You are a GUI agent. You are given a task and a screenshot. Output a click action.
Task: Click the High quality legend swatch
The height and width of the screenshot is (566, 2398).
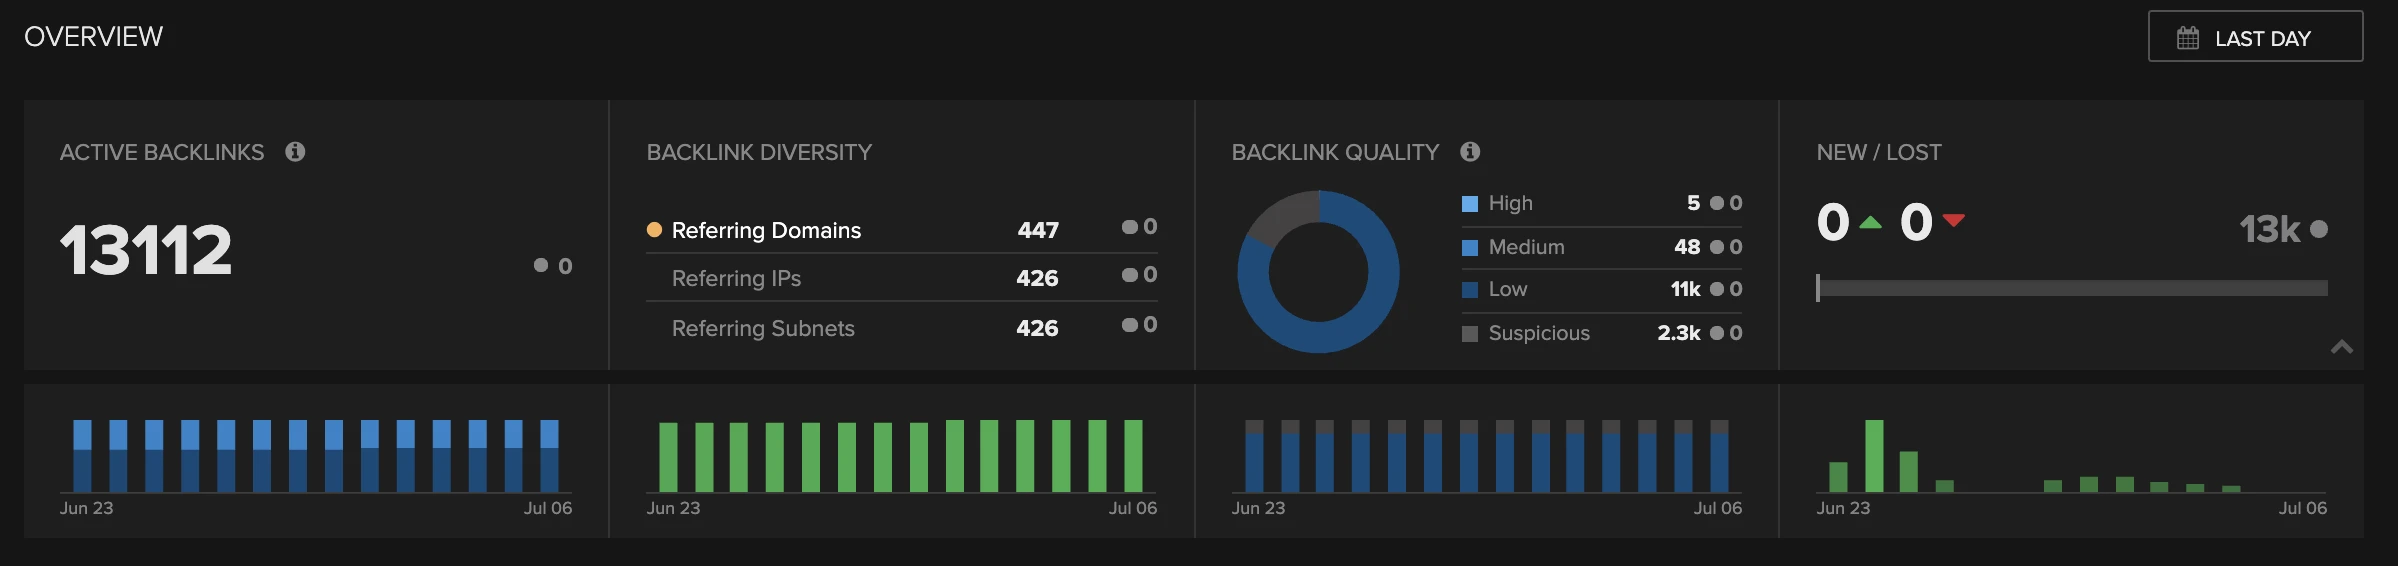1470,204
